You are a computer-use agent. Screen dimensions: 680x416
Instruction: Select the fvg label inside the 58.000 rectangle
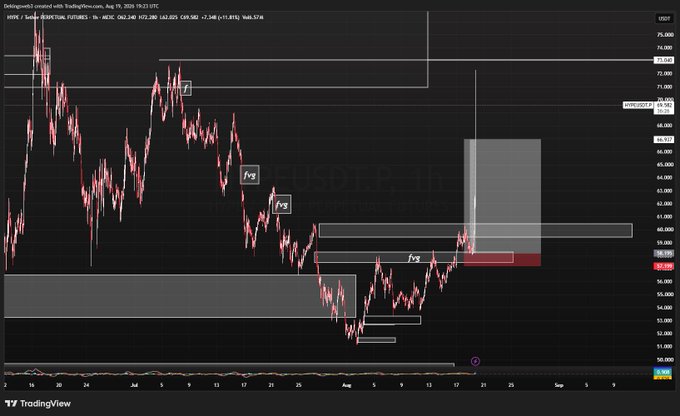coord(414,258)
